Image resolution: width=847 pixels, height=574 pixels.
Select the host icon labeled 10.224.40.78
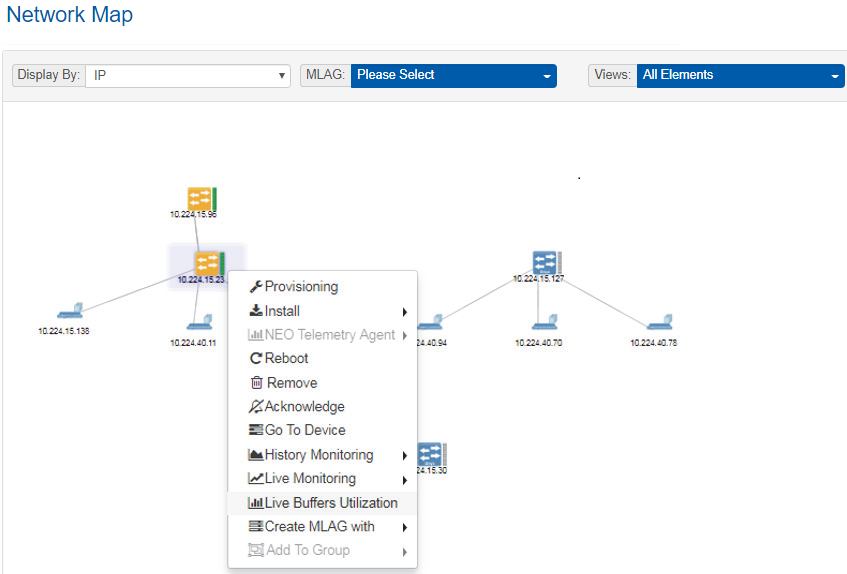pyautogui.click(x=658, y=323)
